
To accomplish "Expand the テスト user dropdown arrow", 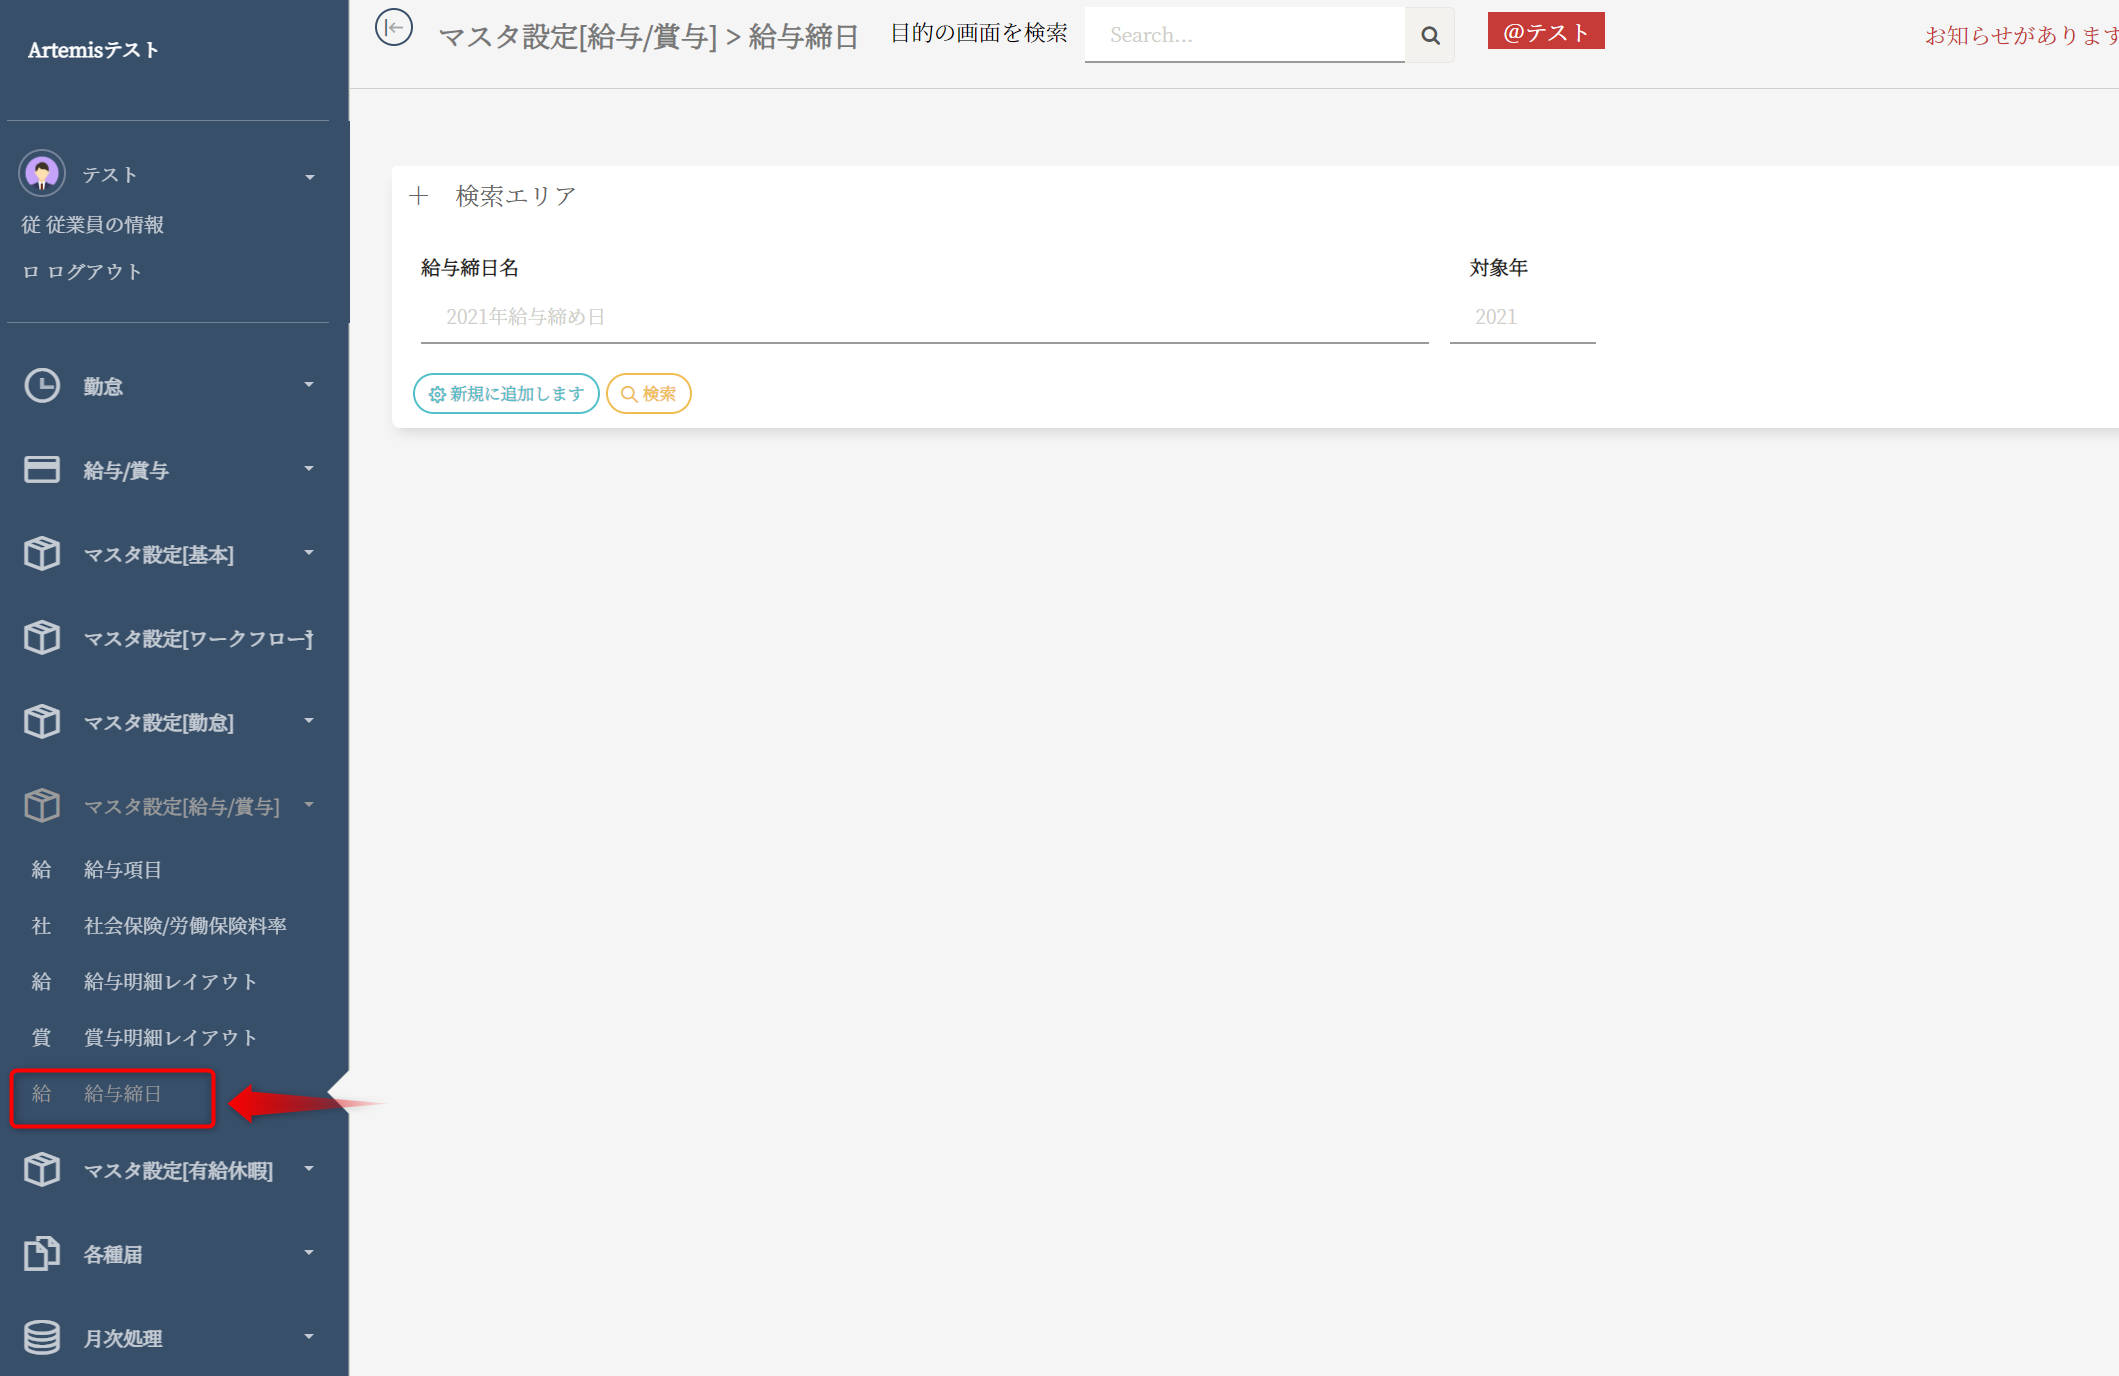I will (310, 177).
